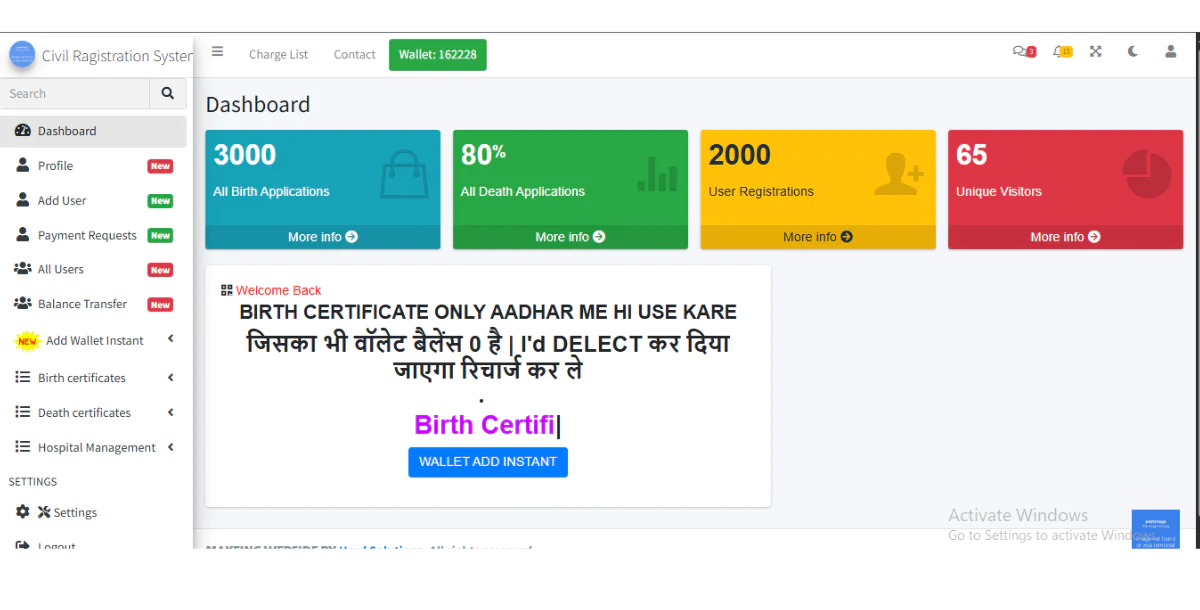Click the Unique Visitors label
This screenshot has width=1200, height=610.
click(x=999, y=192)
